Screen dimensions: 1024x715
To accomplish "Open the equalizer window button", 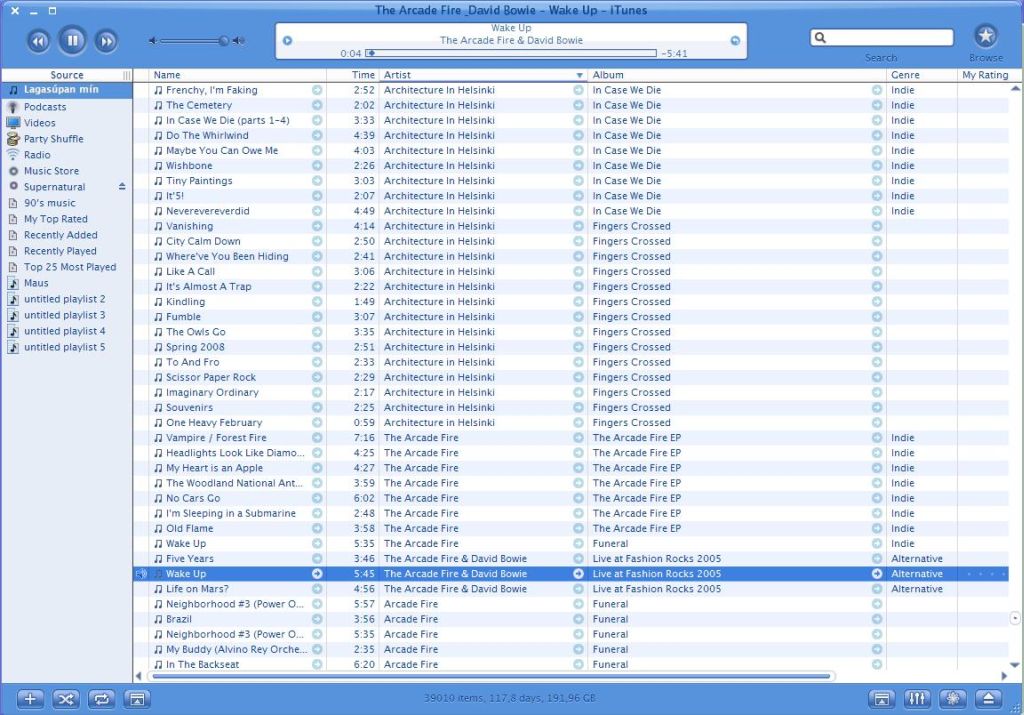I will tap(917, 699).
